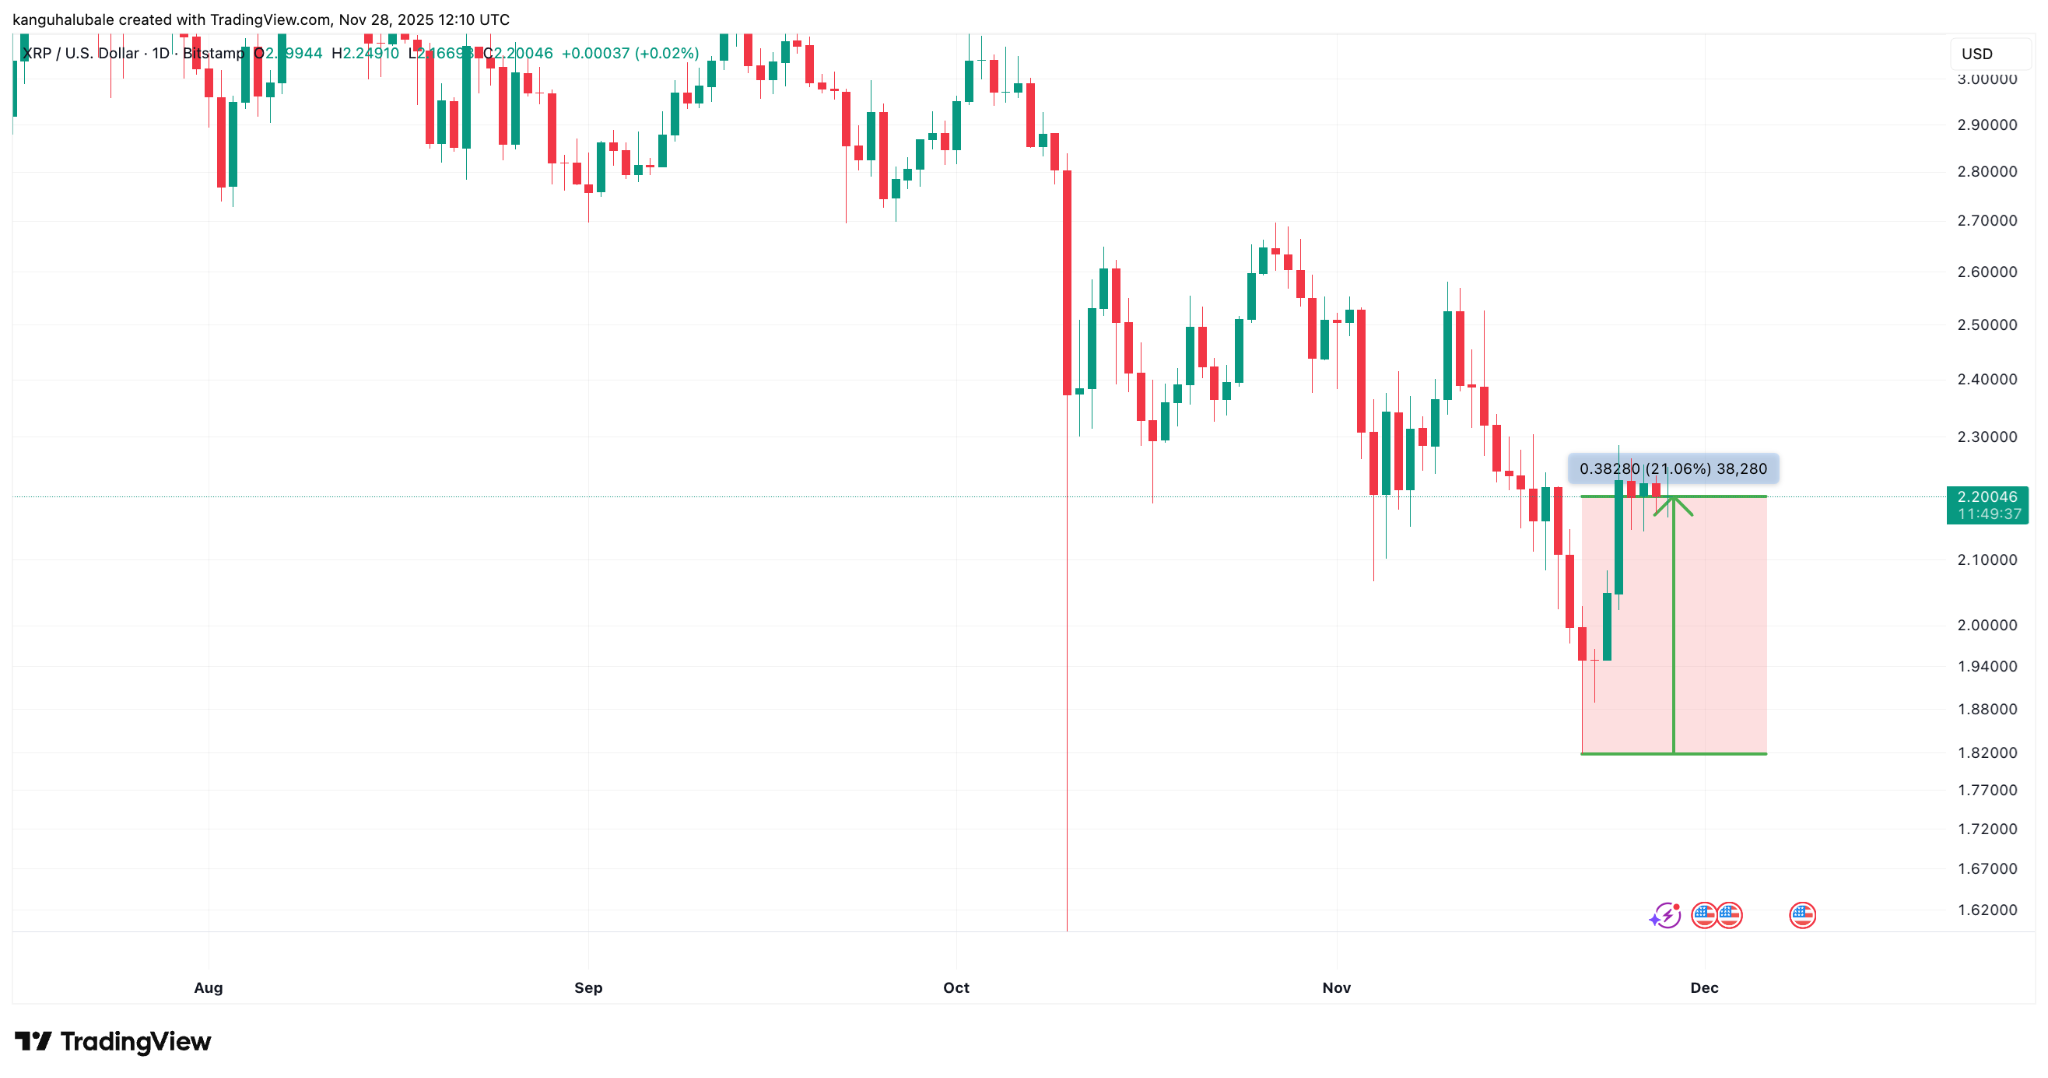Click the +0.00037 (+0.02%) change value
The height and width of the screenshot is (1078, 2048).
(630, 53)
